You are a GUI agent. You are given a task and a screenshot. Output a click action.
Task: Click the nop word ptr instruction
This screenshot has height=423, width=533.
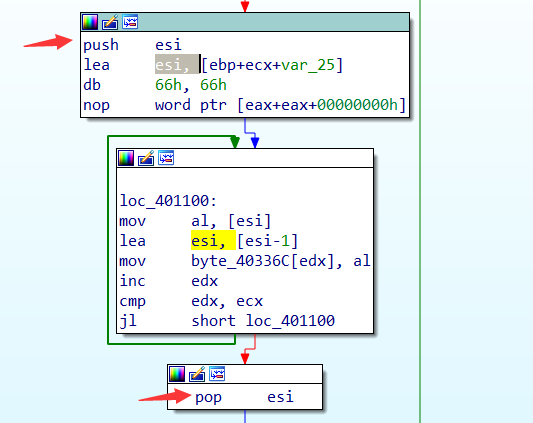click(x=245, y=105)
